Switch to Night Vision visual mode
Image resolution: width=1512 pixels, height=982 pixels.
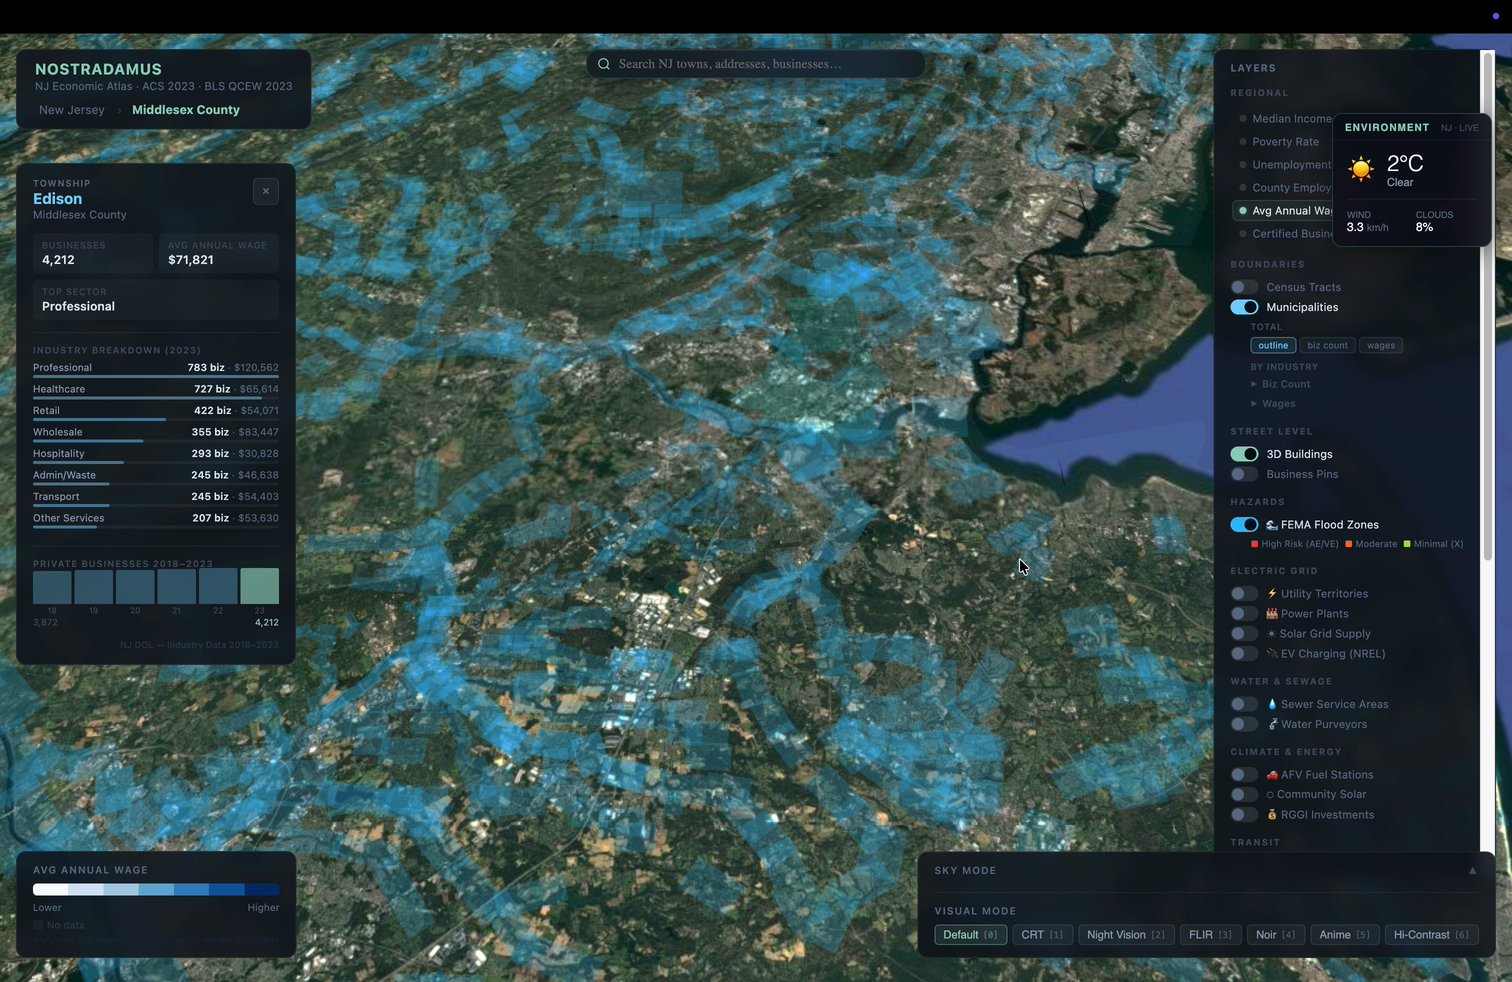[1125, 935]
